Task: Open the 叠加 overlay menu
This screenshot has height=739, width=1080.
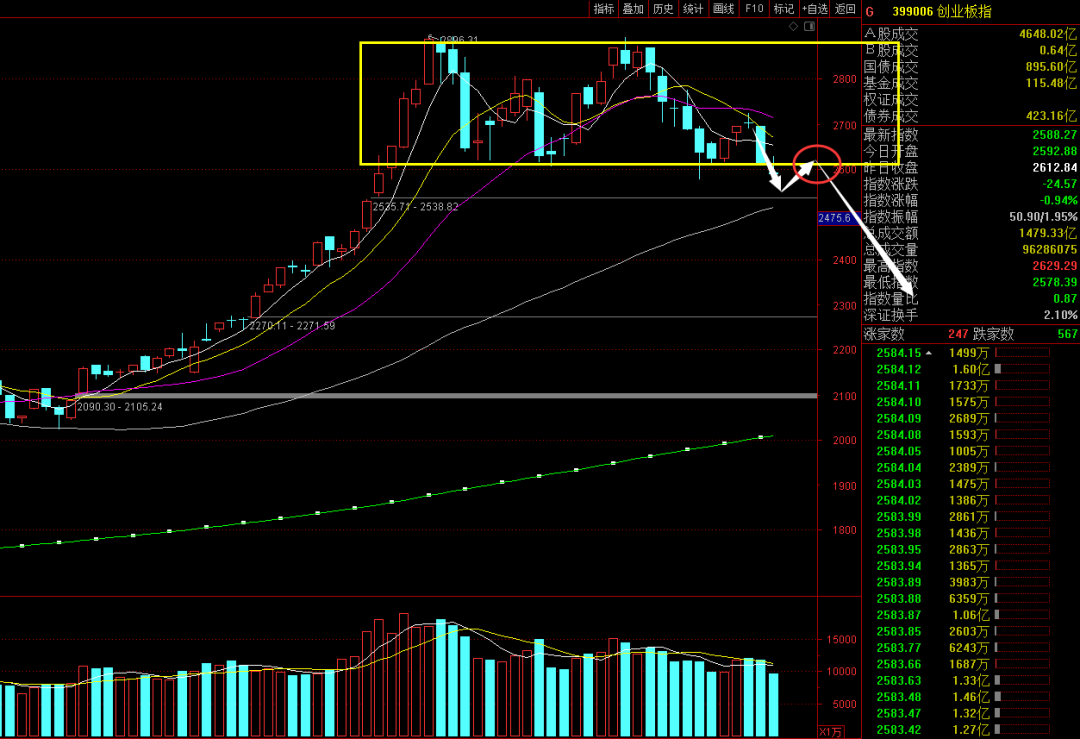Action: coord(633,9)
